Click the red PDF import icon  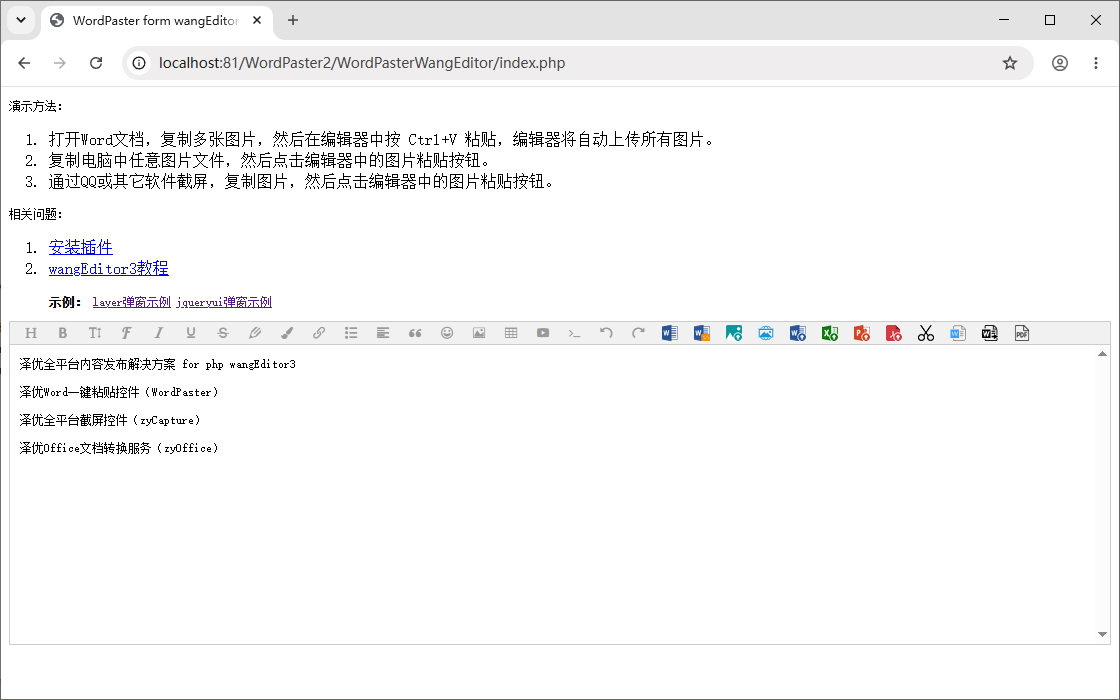click(x=894, y=333)
